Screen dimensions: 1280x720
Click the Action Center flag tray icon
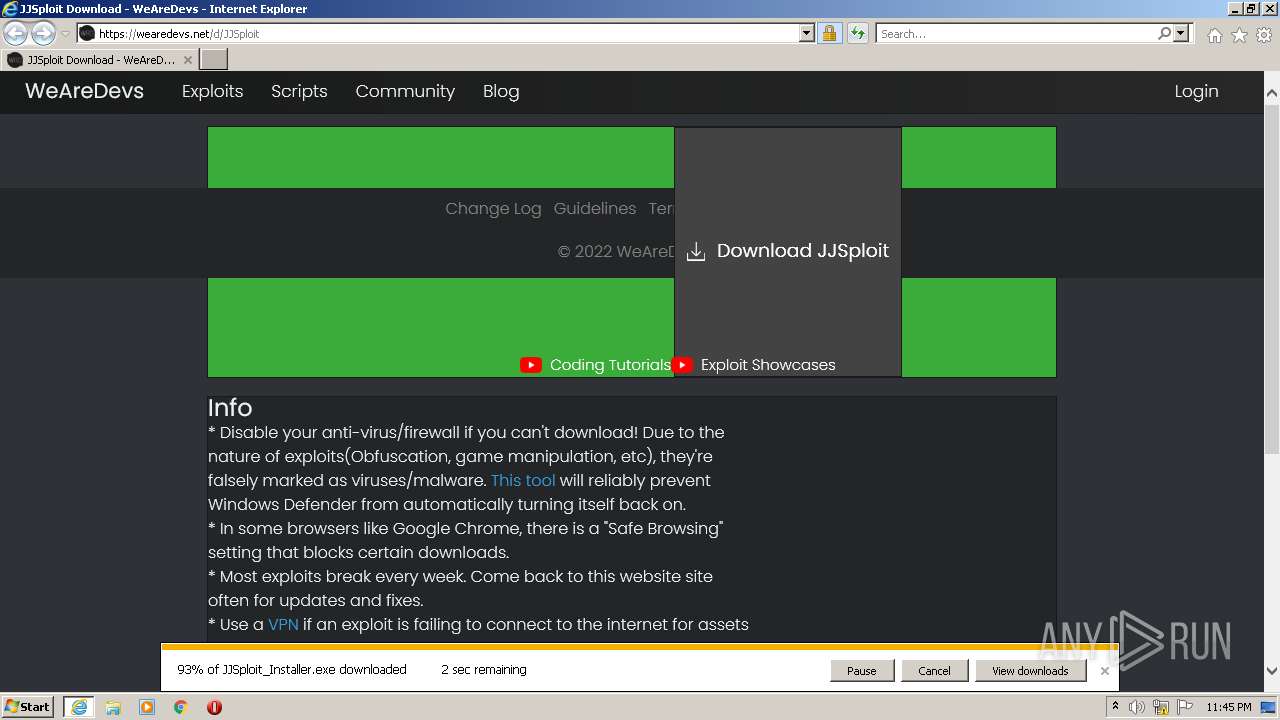1185,707
